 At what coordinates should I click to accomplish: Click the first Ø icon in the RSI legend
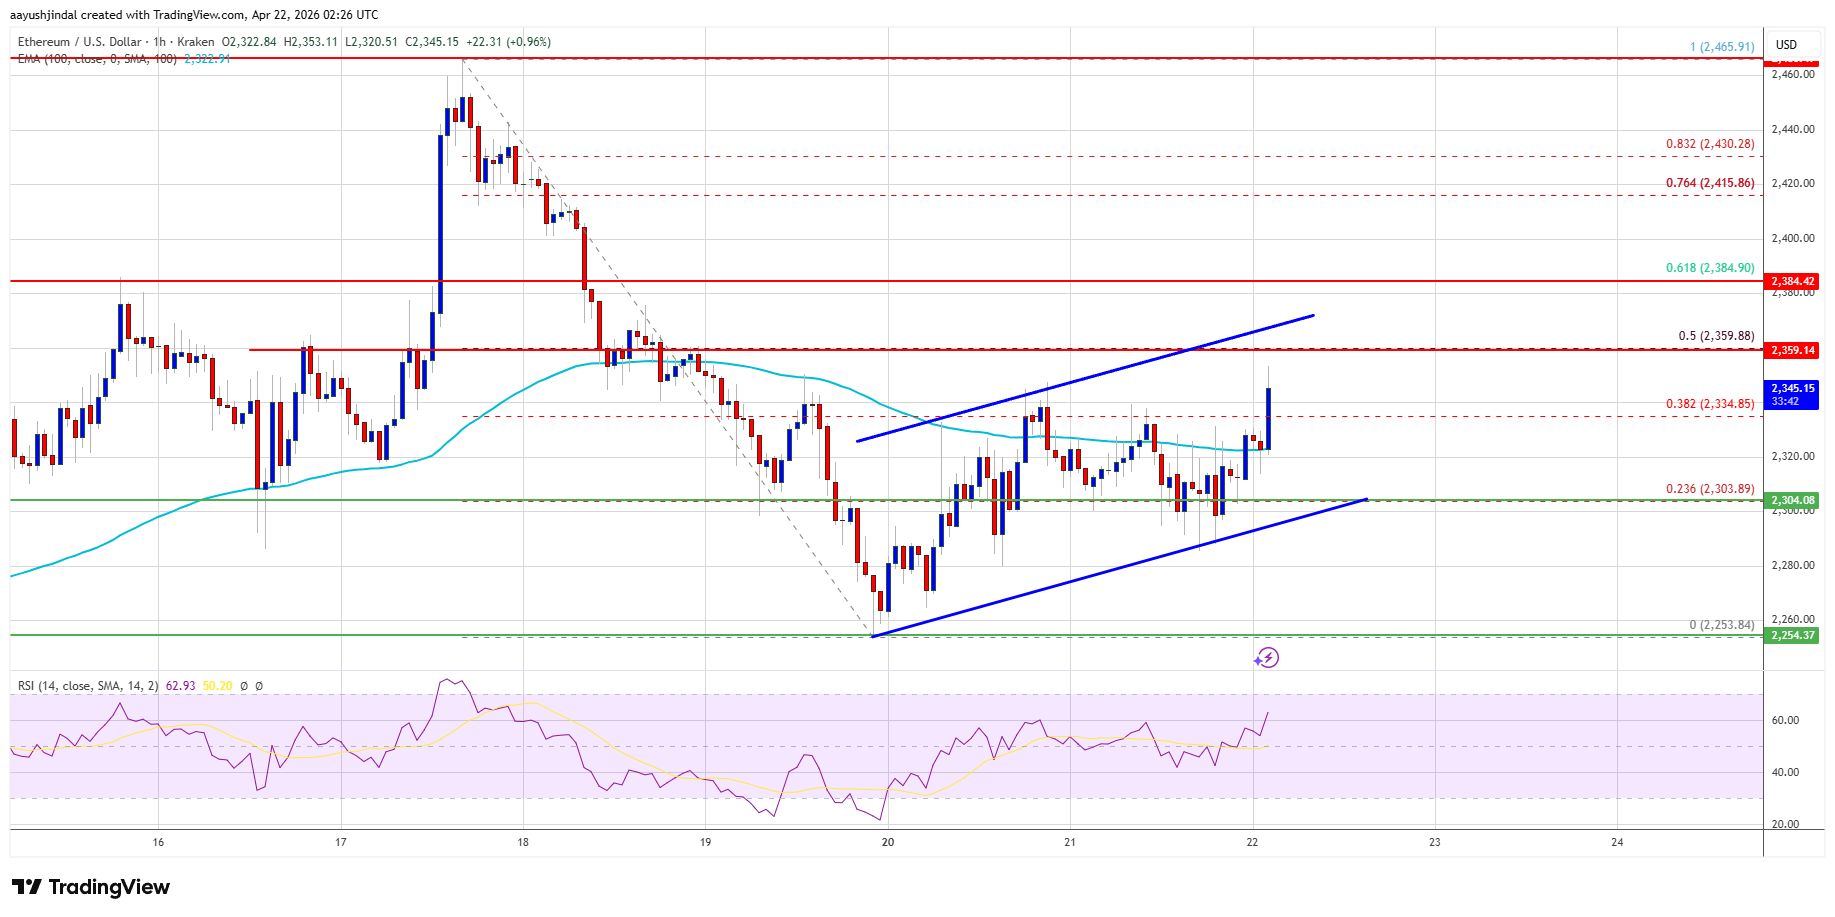pyautogui.click(x=243, y=686)
